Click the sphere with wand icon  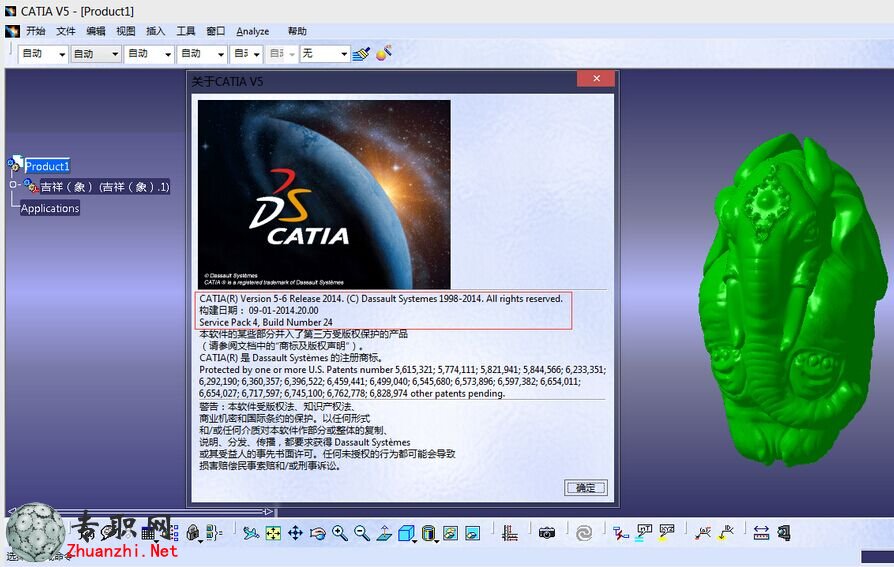pyautogui.click(x=384, y=53)
